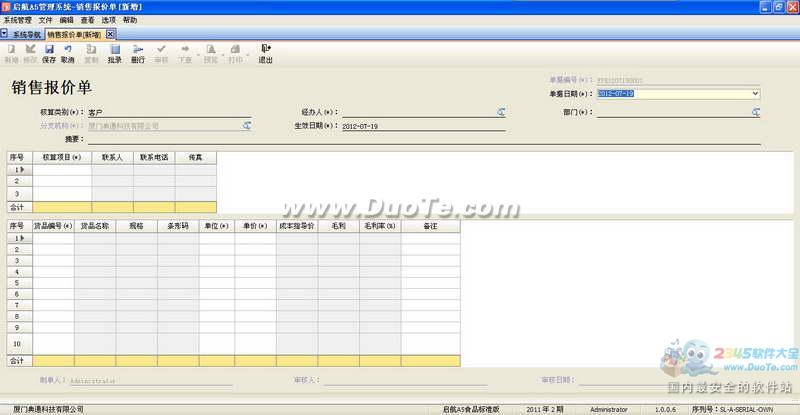Select the 销售报价单[新增] tab
The image size is (800, 415).
coord(74,35)
